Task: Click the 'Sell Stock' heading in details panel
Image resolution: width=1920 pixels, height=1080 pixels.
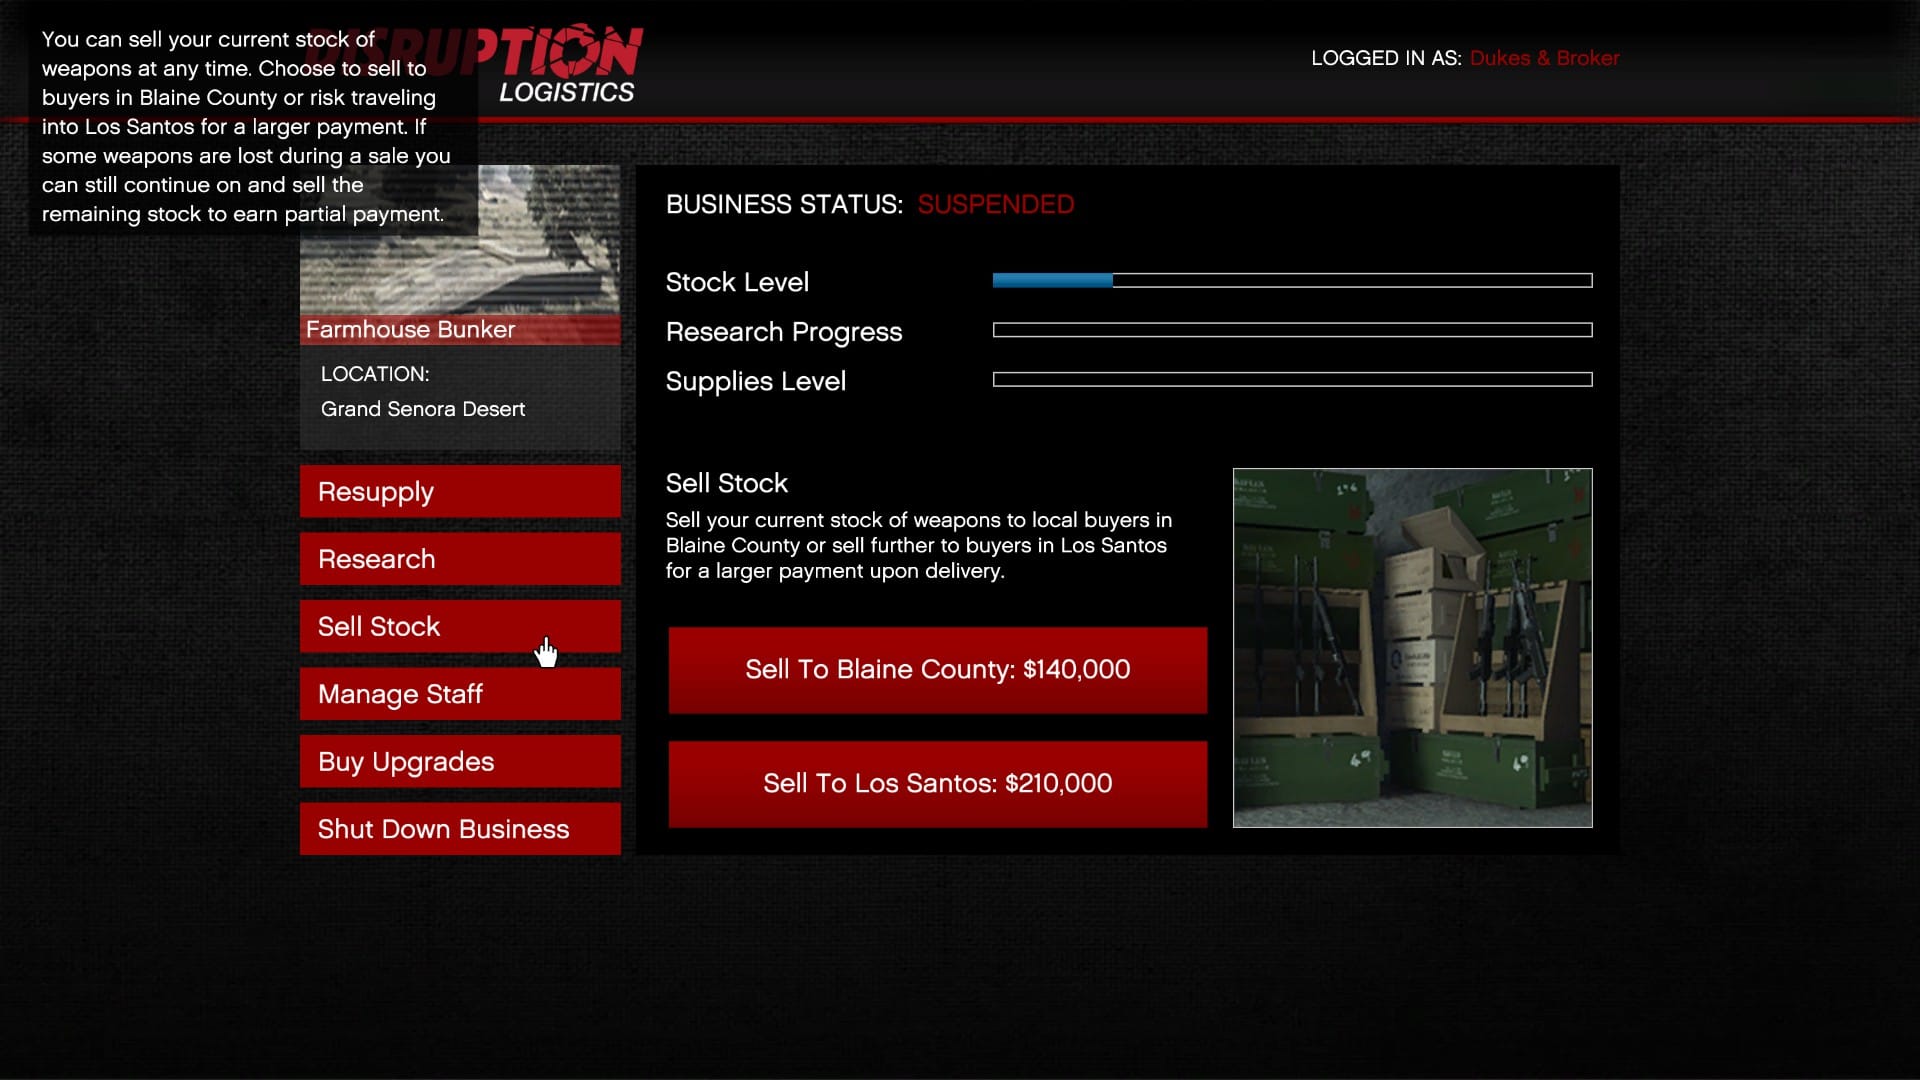Action: [727, 483]
